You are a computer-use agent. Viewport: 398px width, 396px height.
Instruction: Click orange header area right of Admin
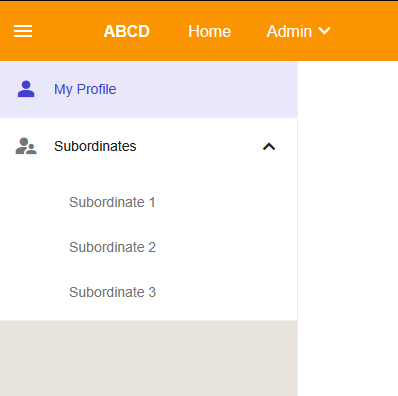[x=364, y=31]
